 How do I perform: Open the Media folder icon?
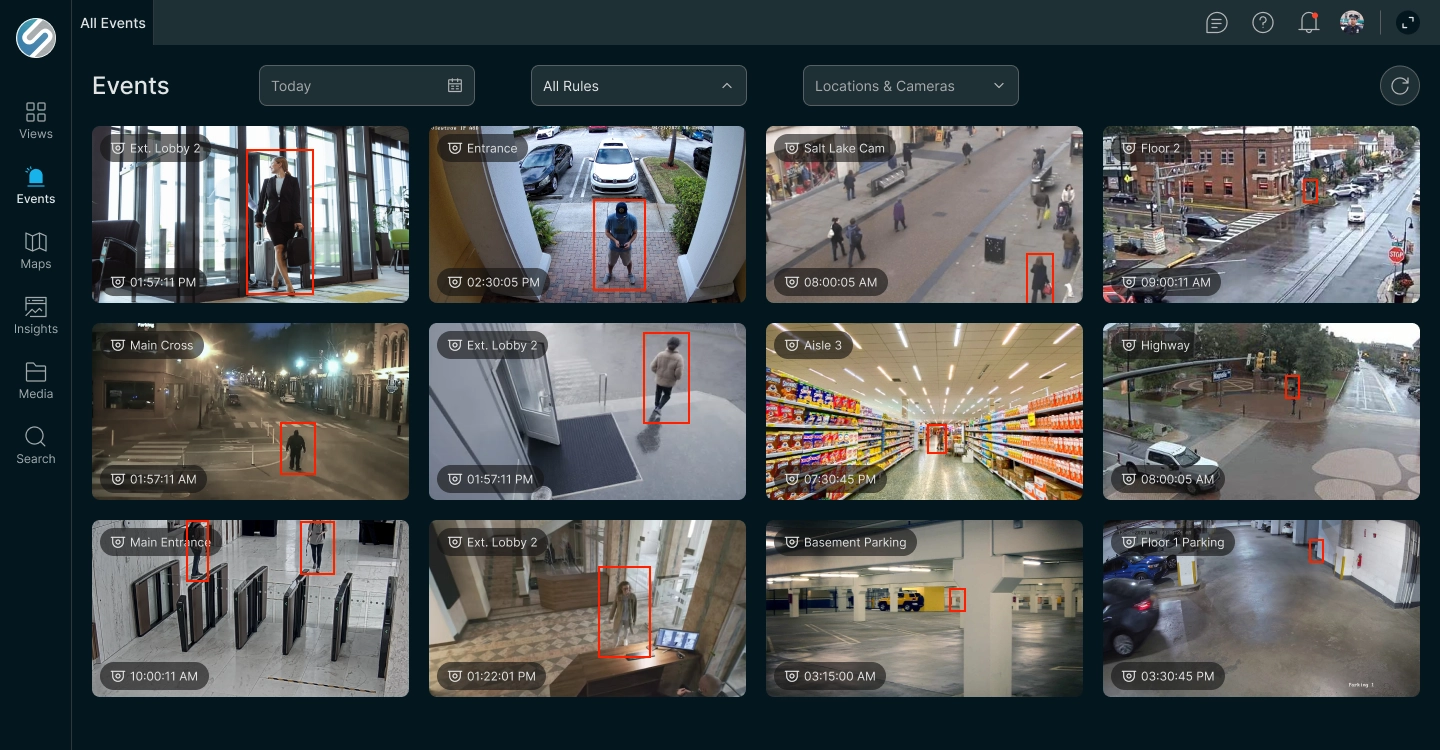point(36,372)
